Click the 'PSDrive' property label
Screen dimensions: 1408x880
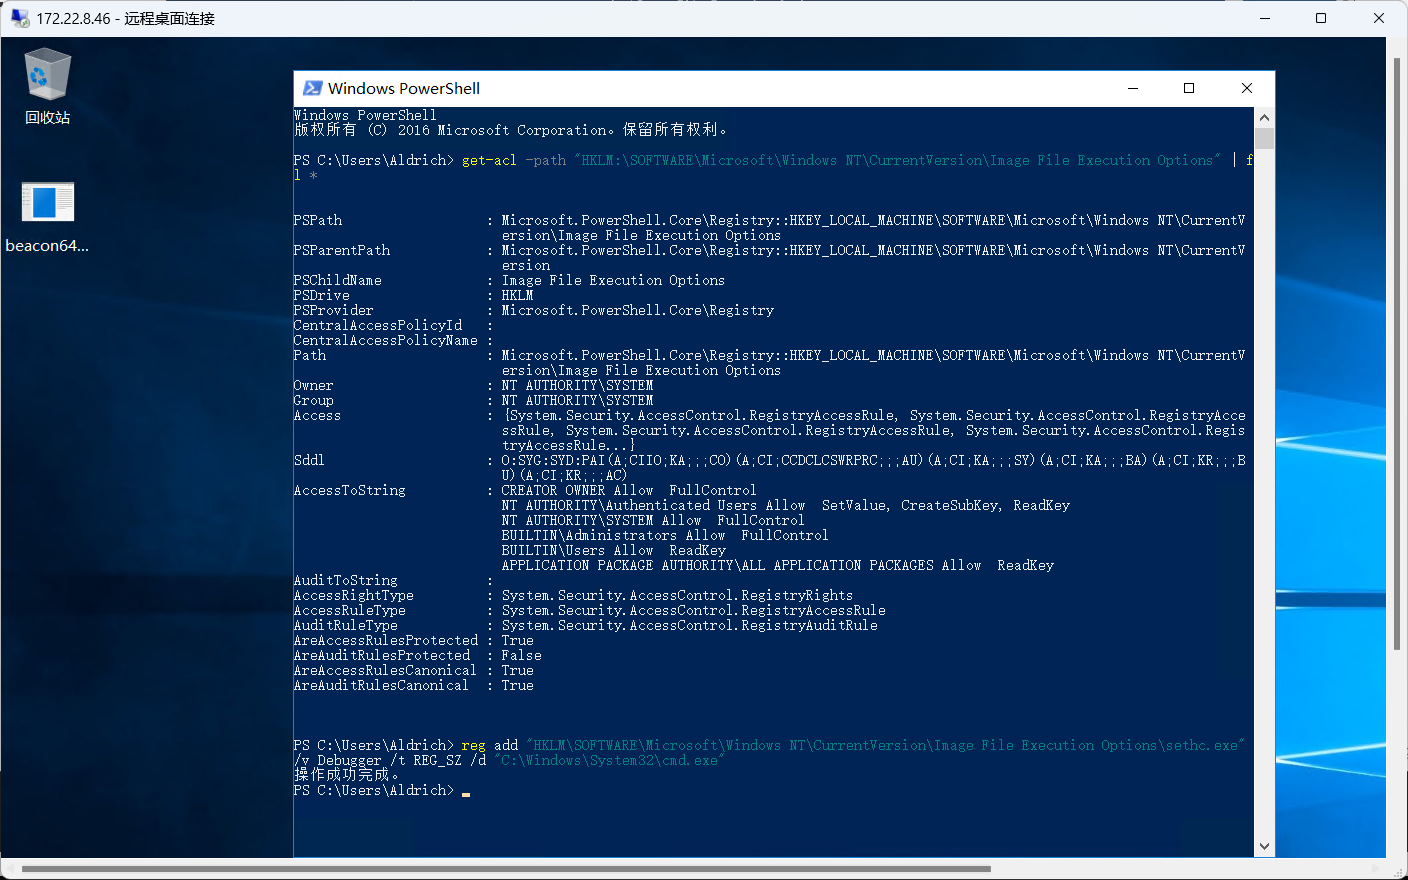pos(322,295)
